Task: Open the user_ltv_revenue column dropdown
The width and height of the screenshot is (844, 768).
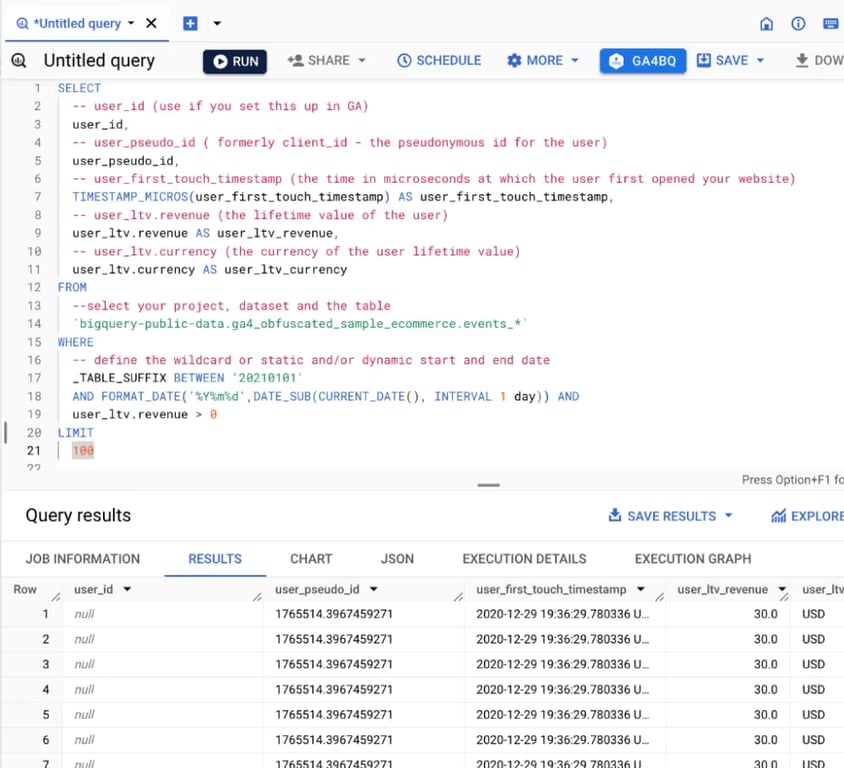Action: [782, 589]
